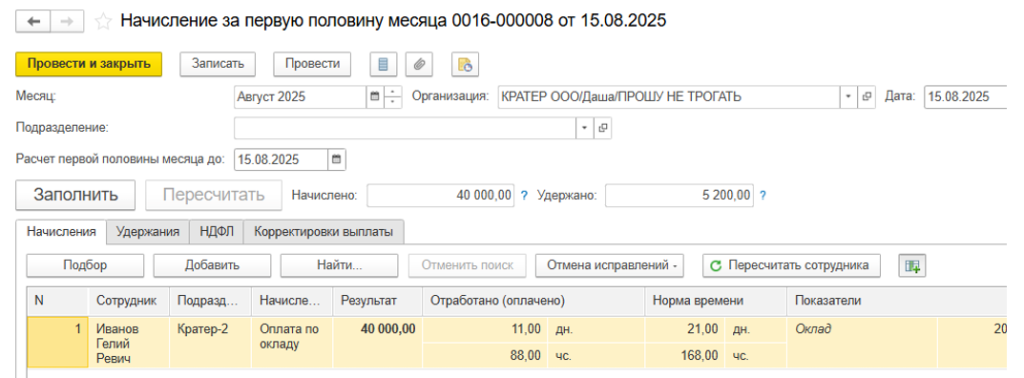1024x378 pixels.
Task: Select row number cell 1
Action: (x=57, y=343)
